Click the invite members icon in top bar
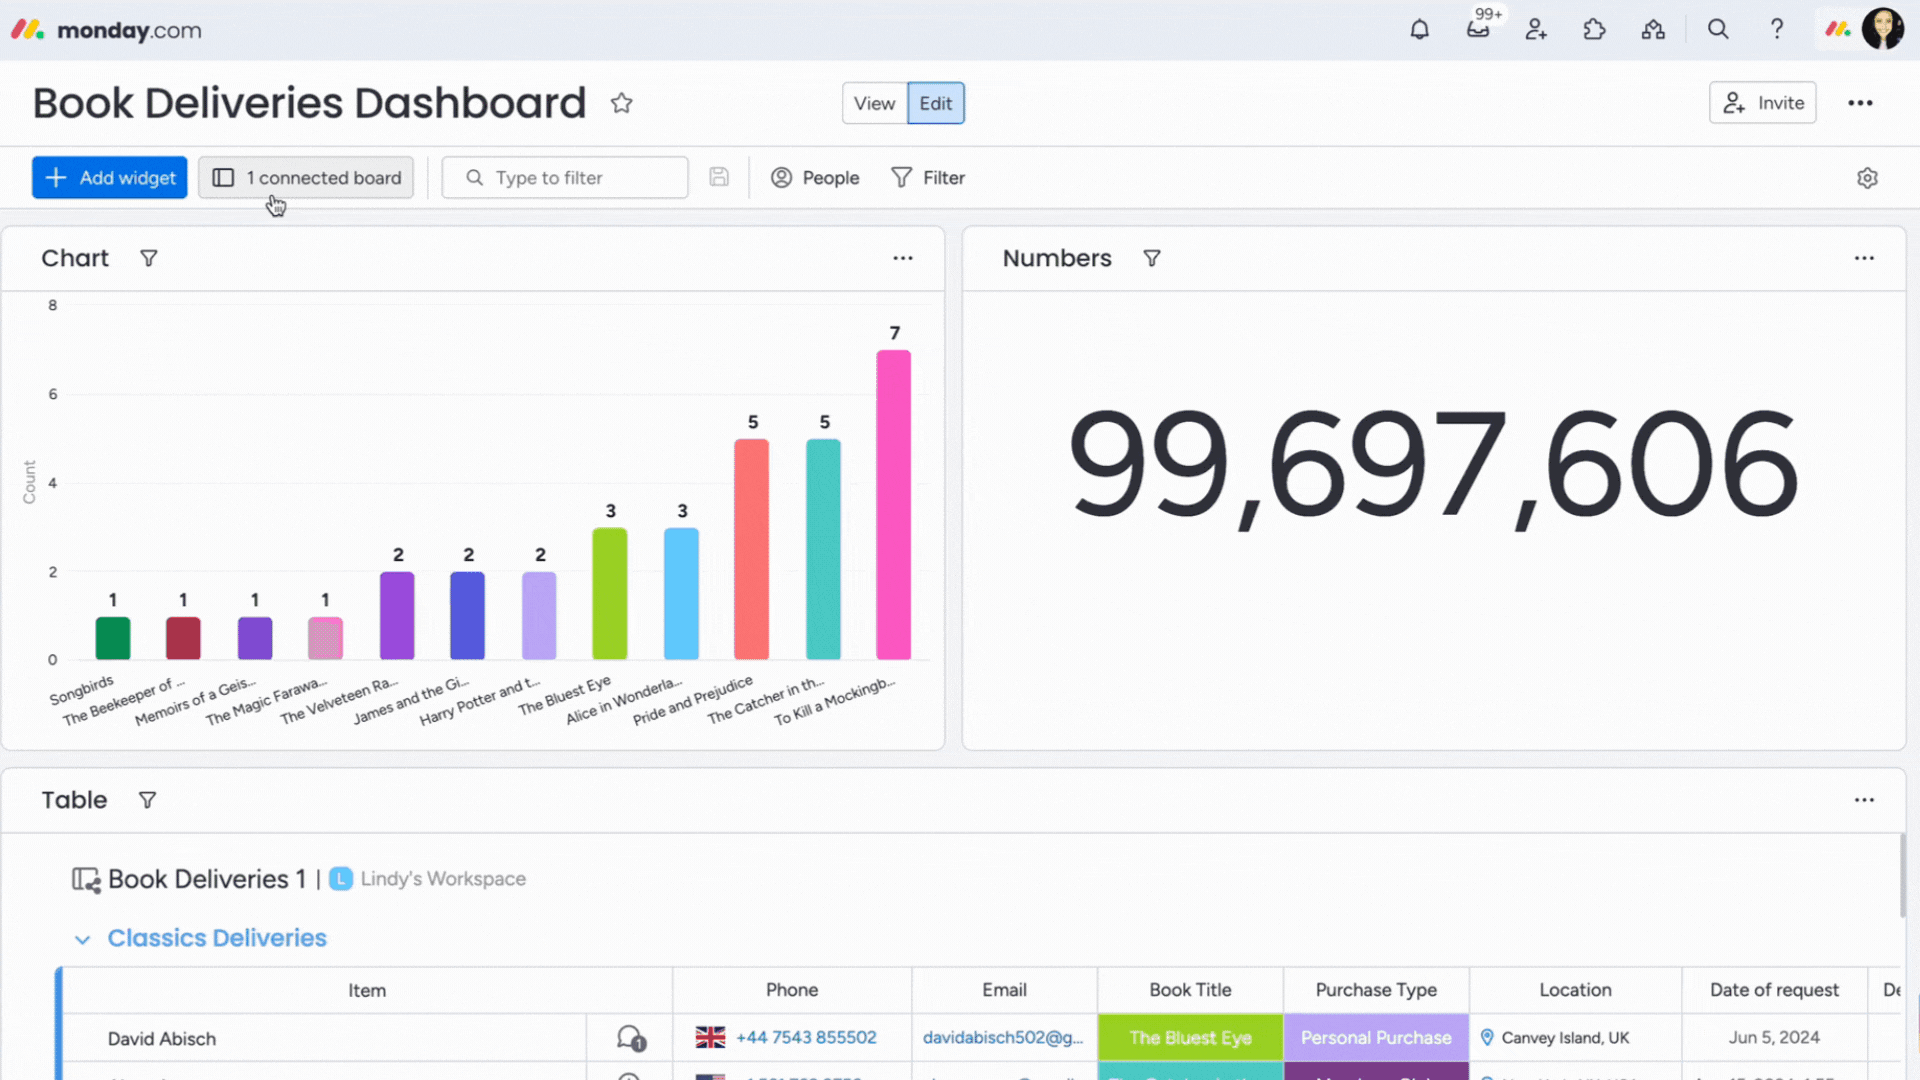 [x=1536, y=30]
